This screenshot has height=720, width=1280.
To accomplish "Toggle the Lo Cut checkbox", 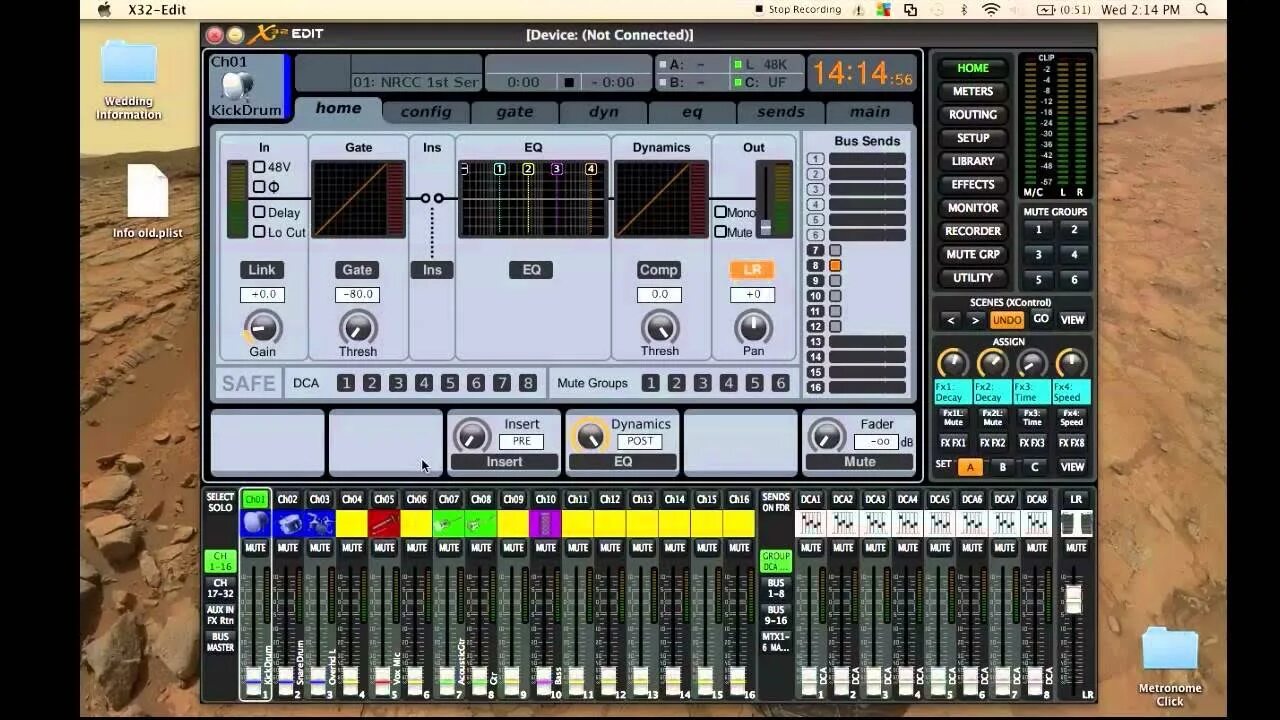I will 258,232.
